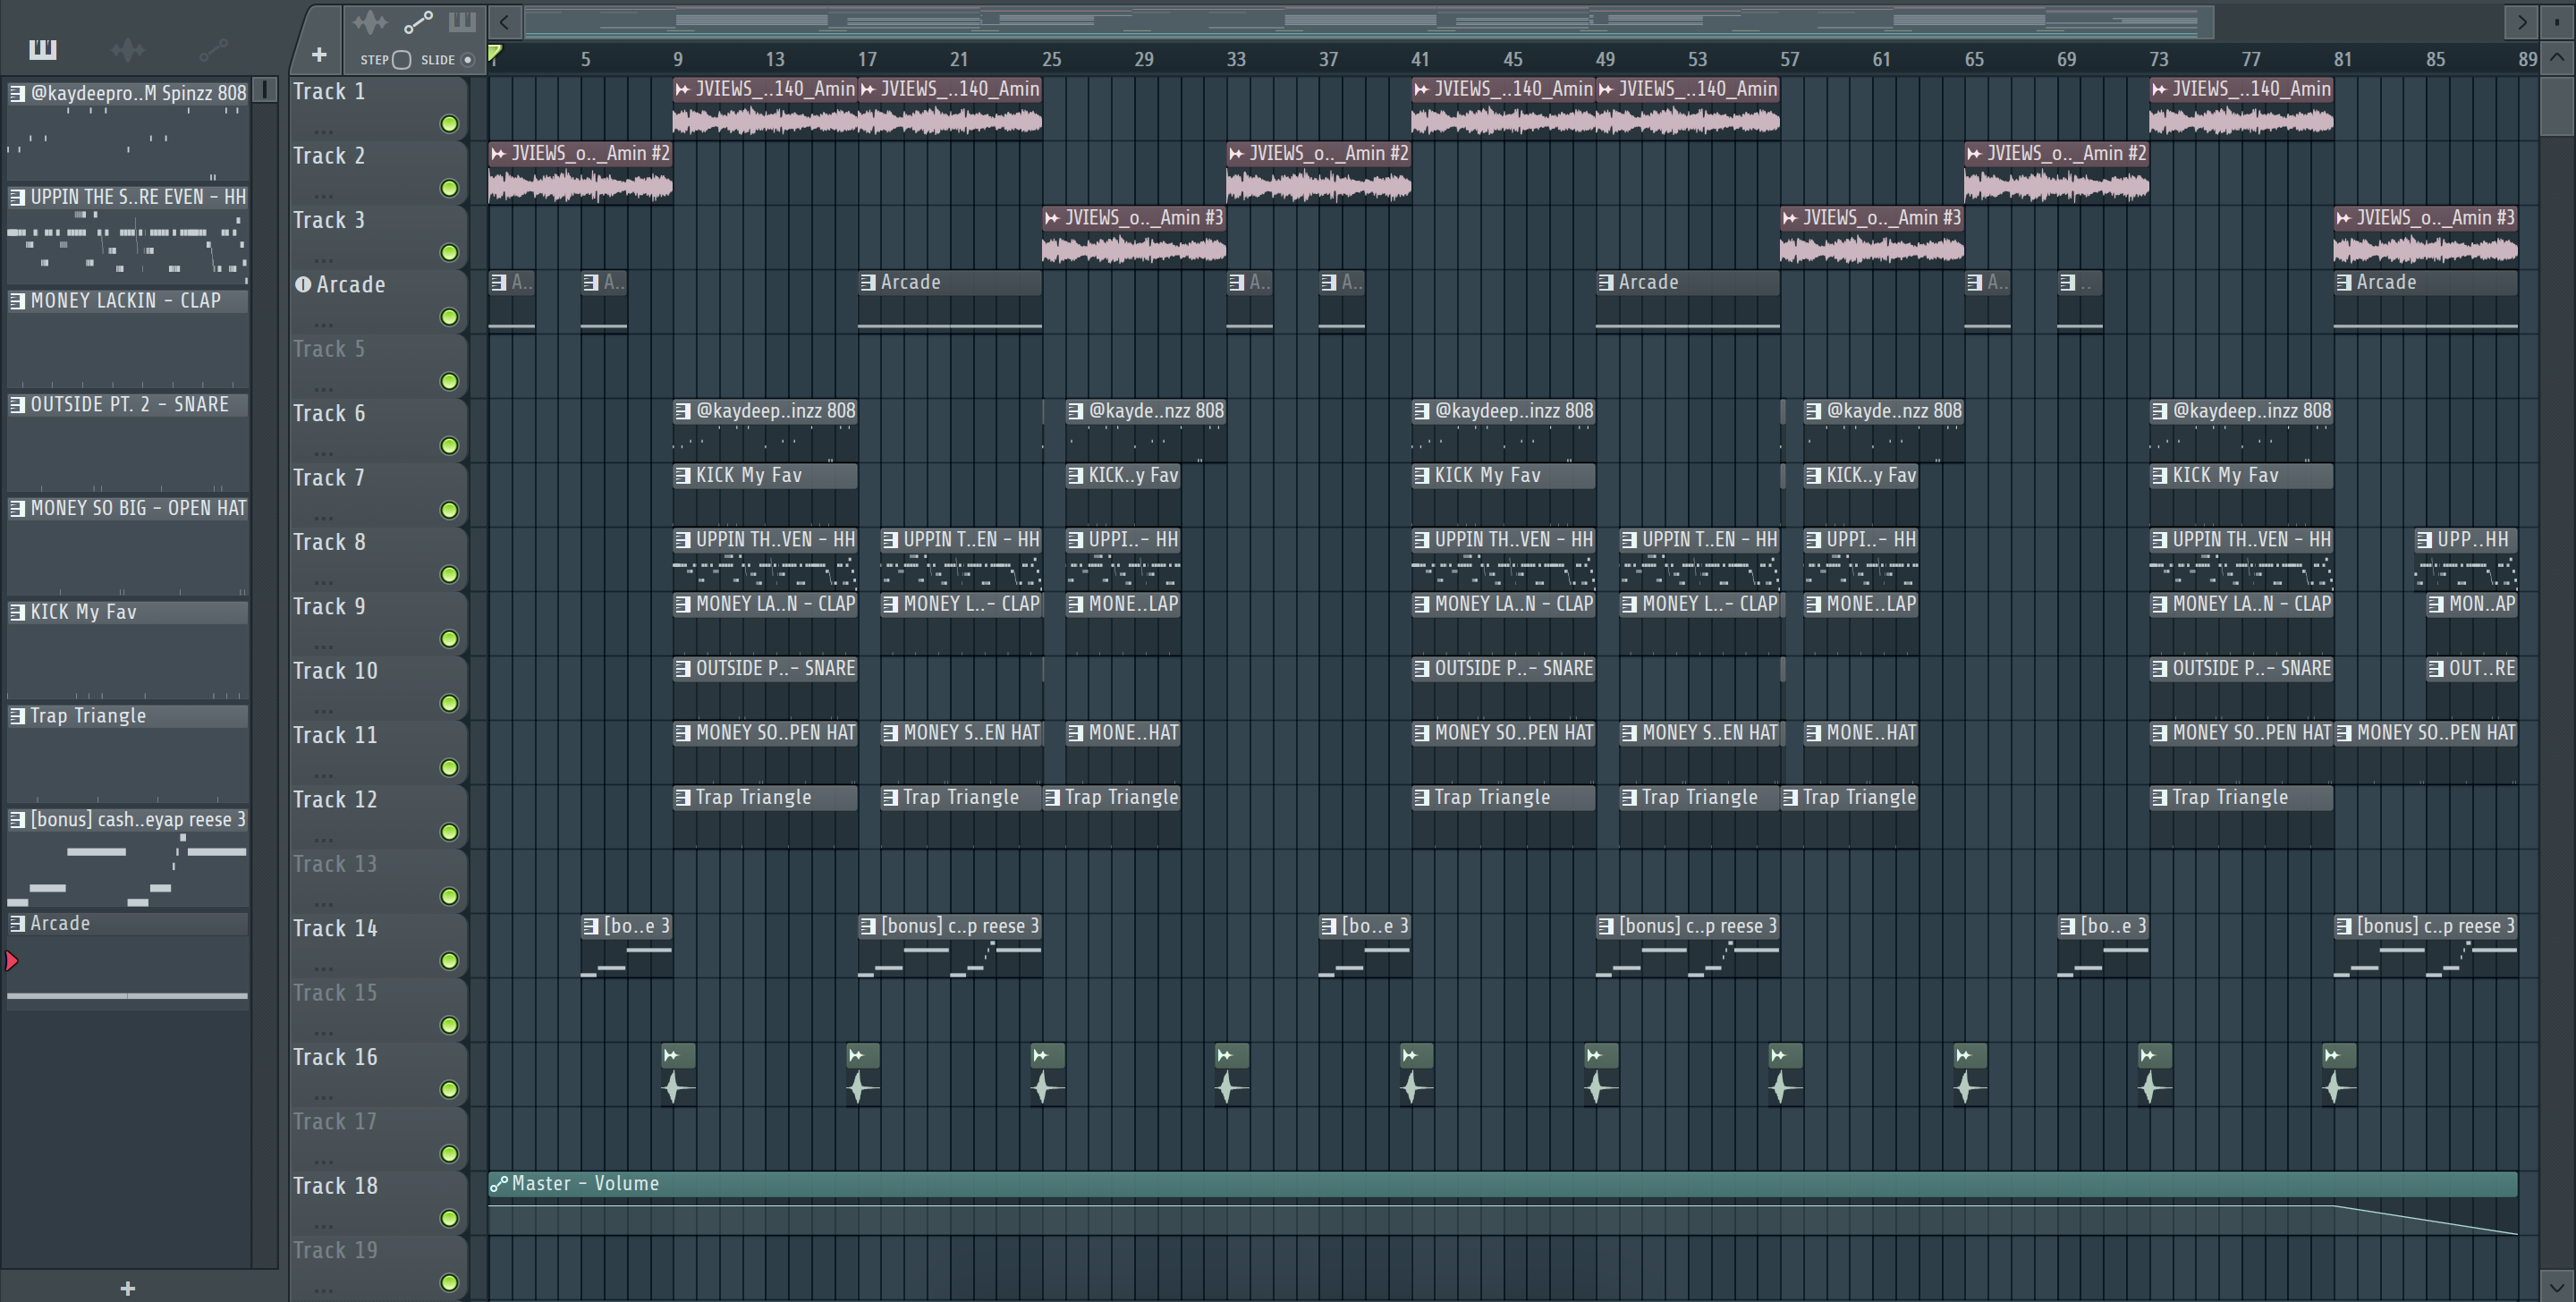
Task: Click the Arcade instrument track number icon
Action: pyautogui.click(x=303, y=284)
